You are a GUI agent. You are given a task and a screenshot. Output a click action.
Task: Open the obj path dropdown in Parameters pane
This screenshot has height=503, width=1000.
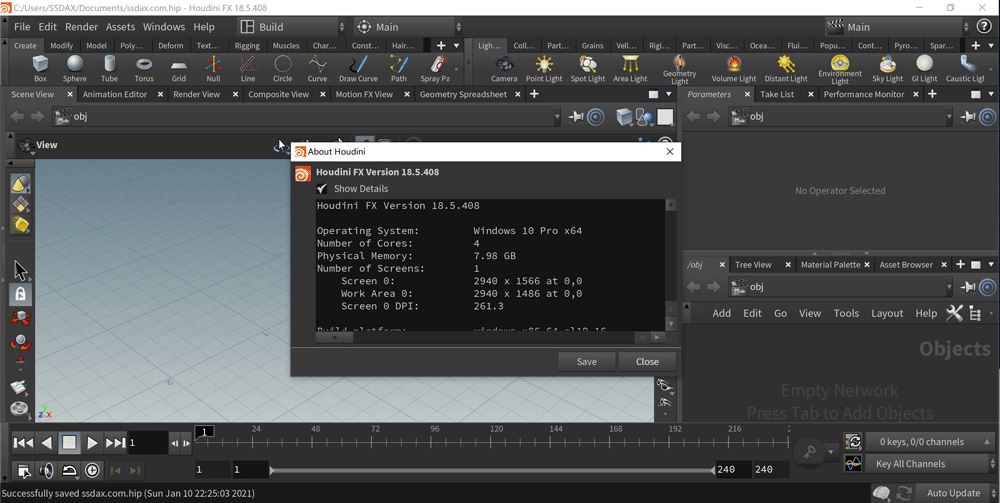[949, 117]
